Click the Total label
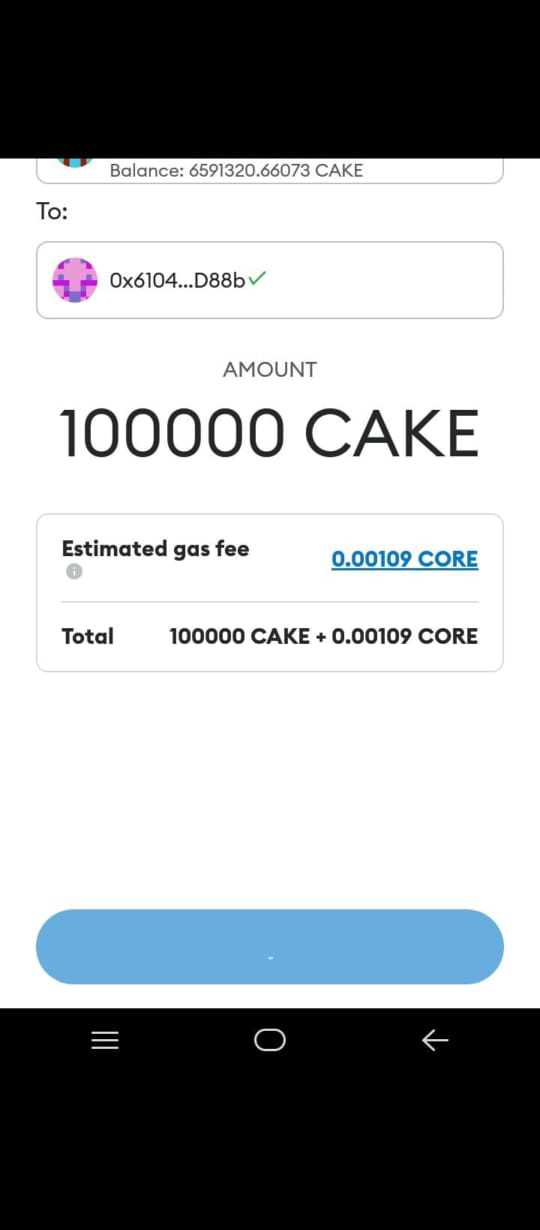This screenshot has width=540, height=1230. click(x=88, y=636)
